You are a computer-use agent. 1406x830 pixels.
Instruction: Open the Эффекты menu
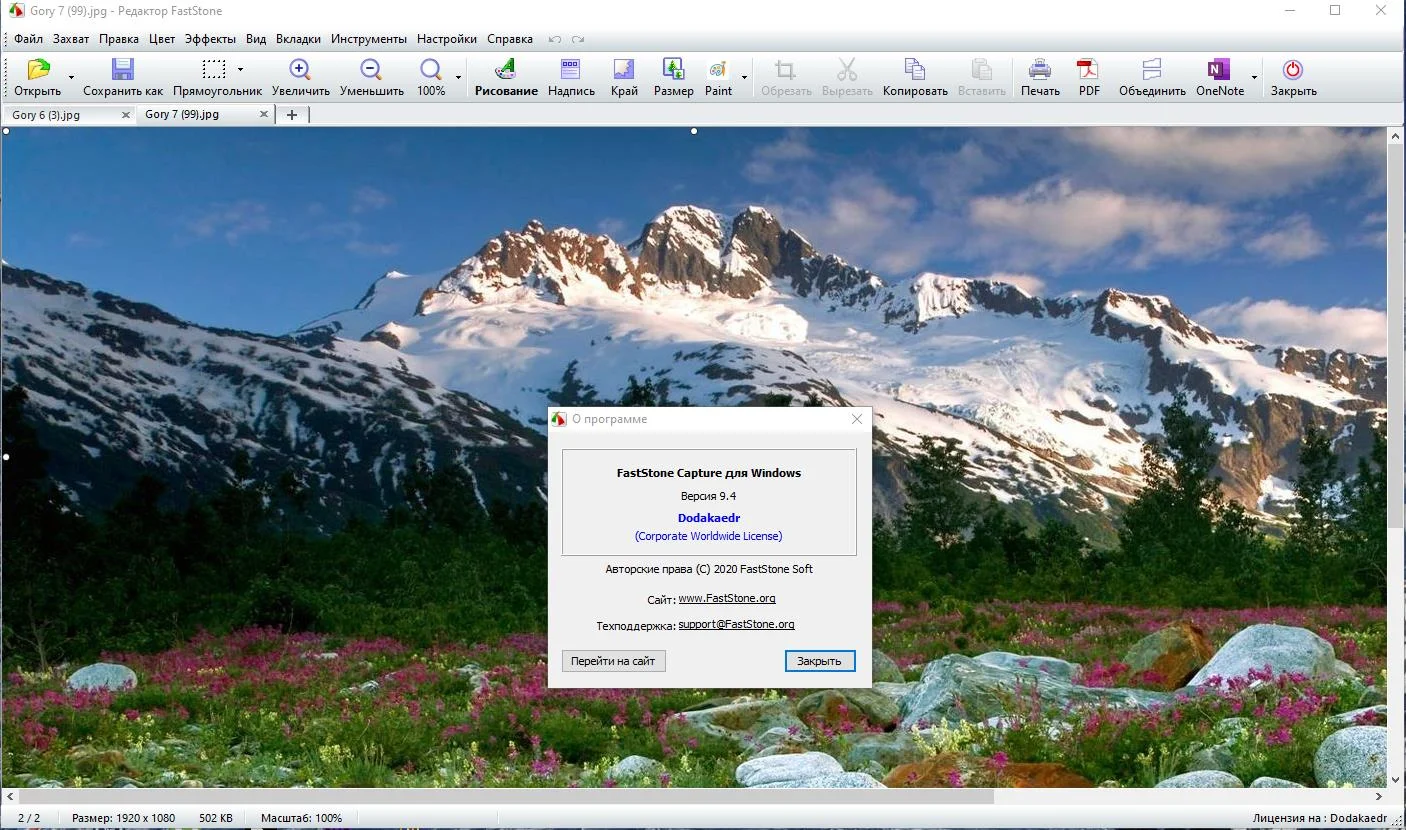pyautogui.click(x=210, y=39)
